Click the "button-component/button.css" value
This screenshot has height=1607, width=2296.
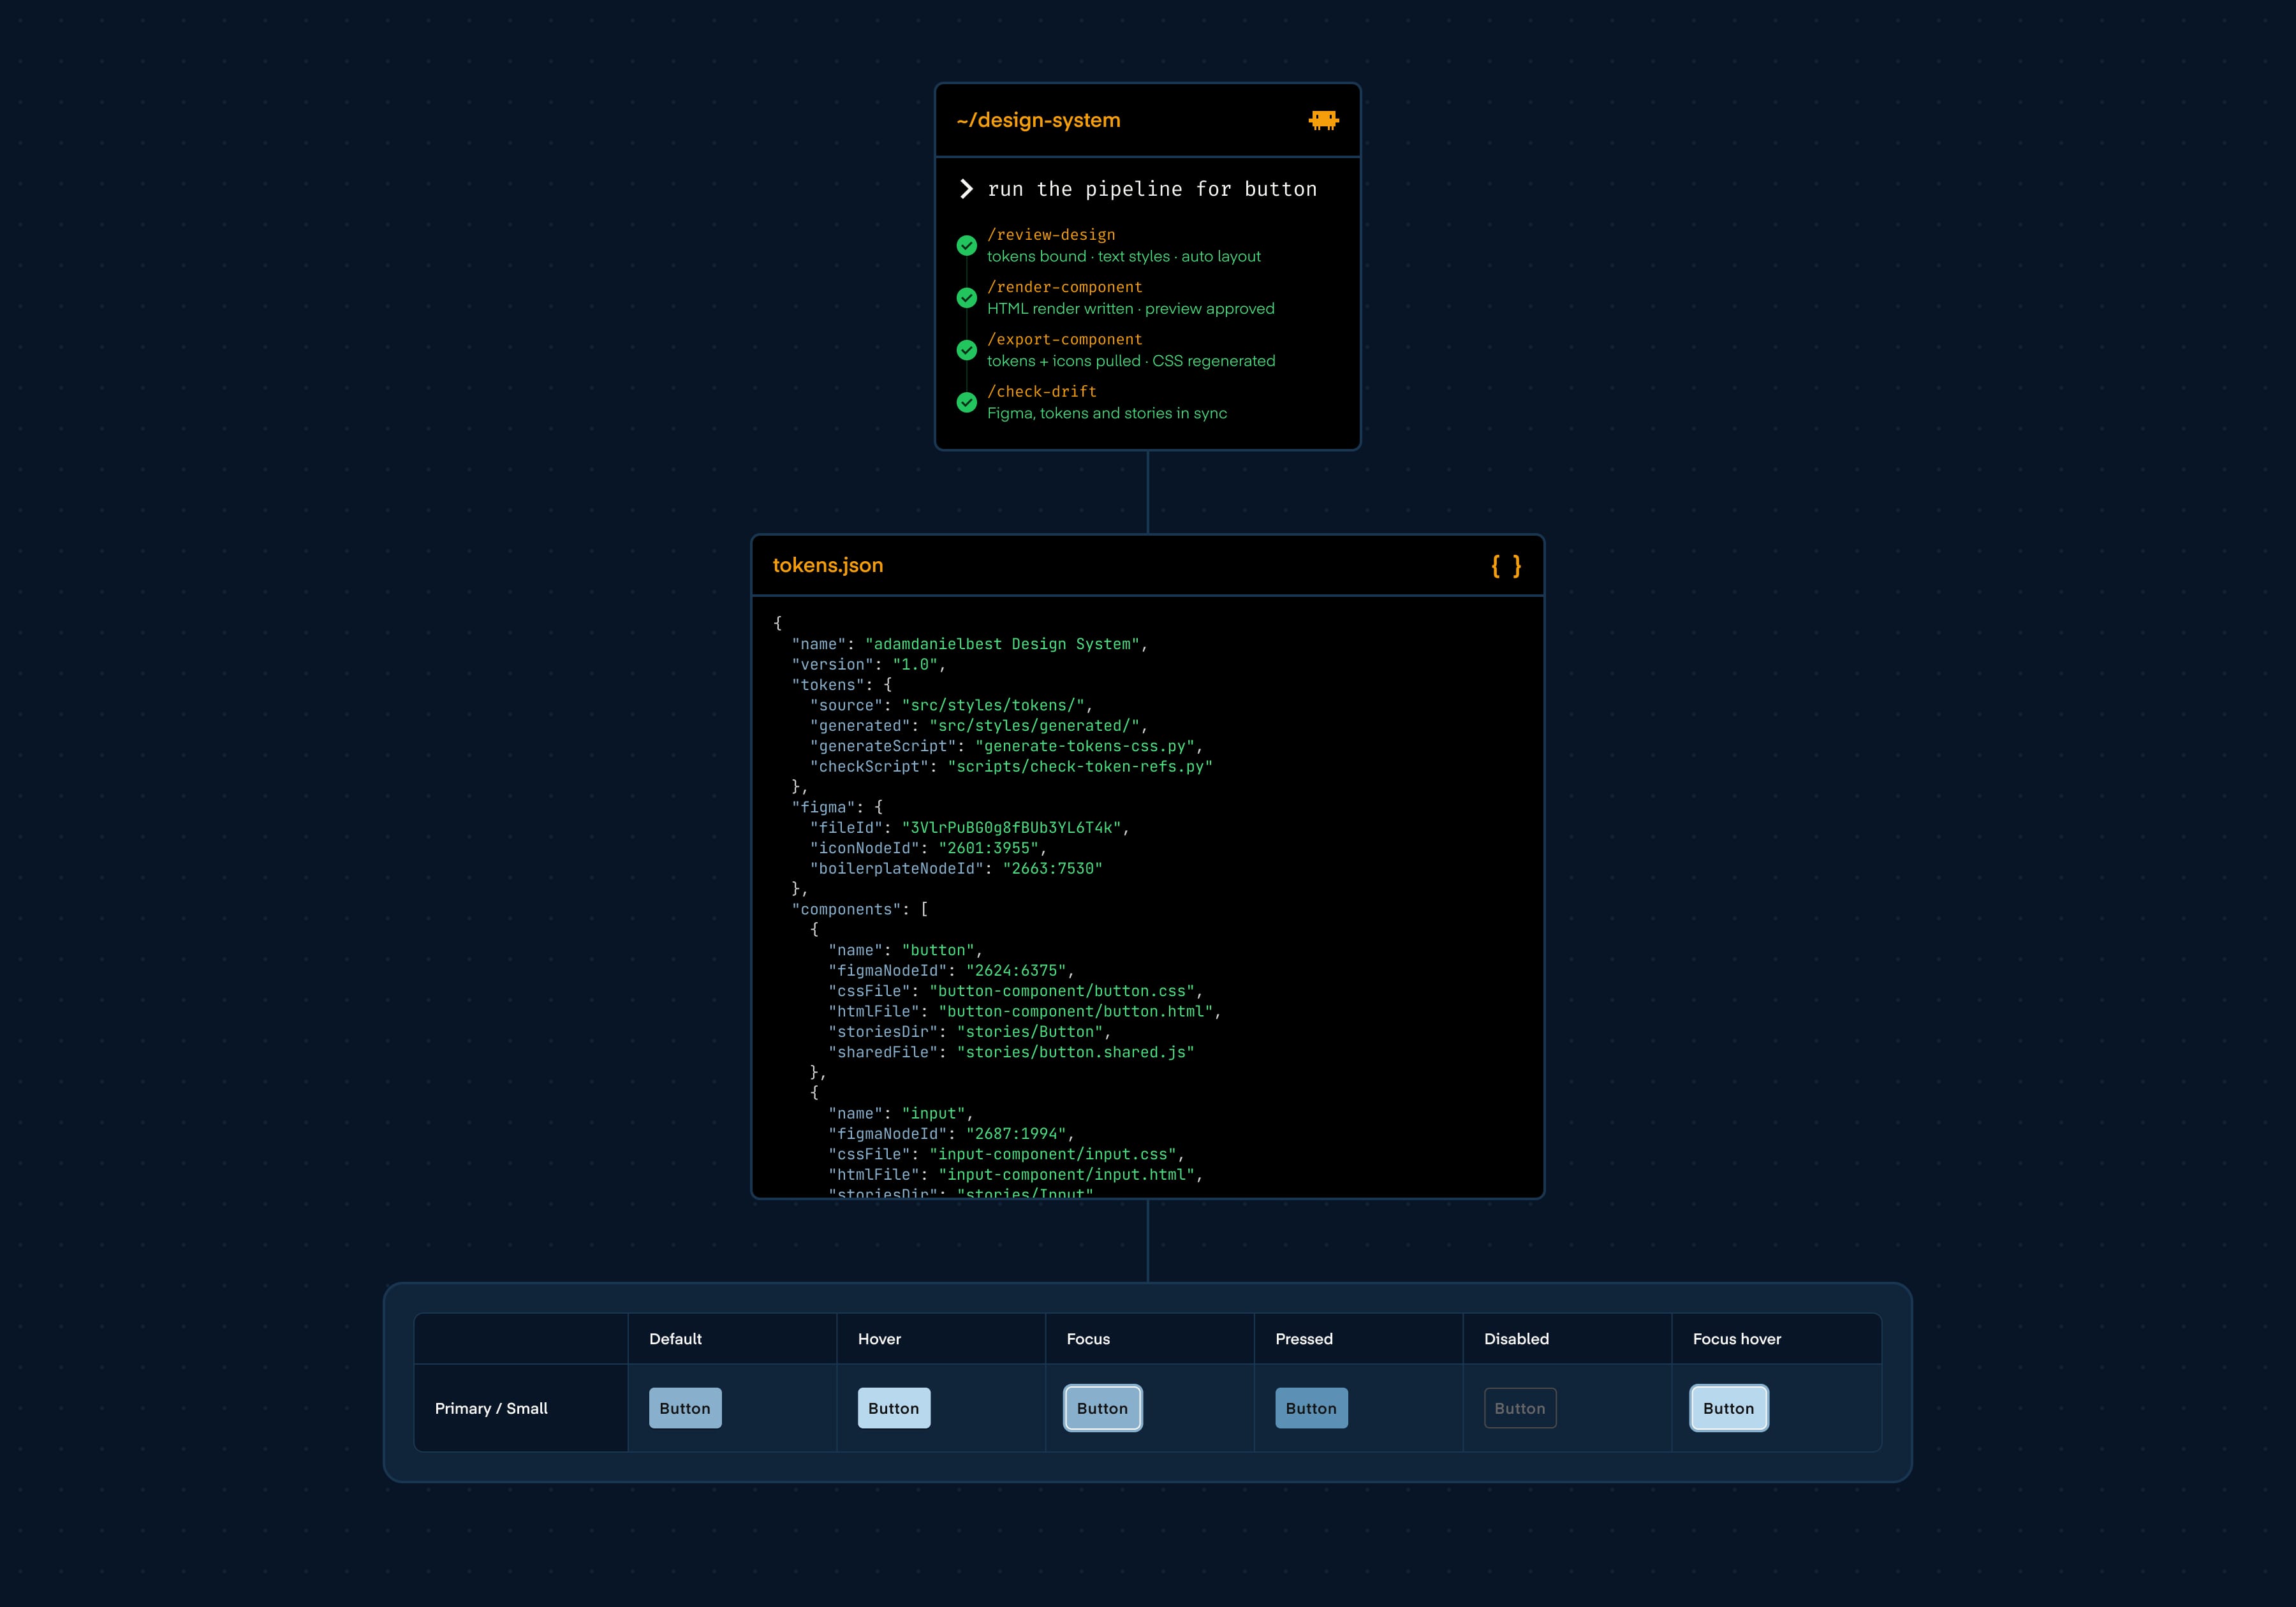click(x=1062, y=991)
